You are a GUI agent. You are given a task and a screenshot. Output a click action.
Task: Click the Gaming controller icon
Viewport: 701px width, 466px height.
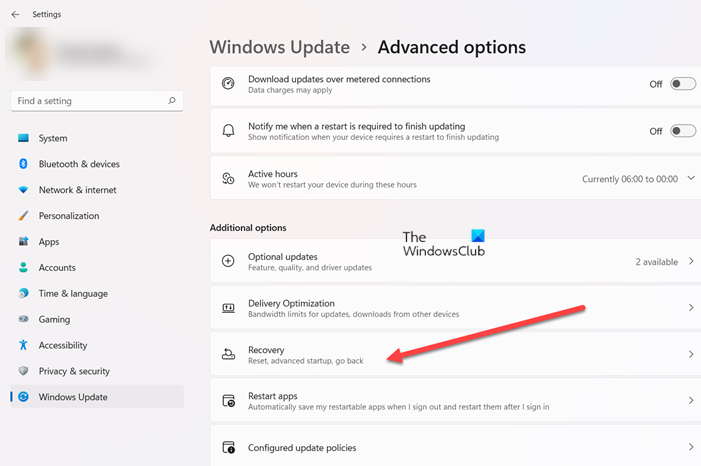tap(23, 319)
